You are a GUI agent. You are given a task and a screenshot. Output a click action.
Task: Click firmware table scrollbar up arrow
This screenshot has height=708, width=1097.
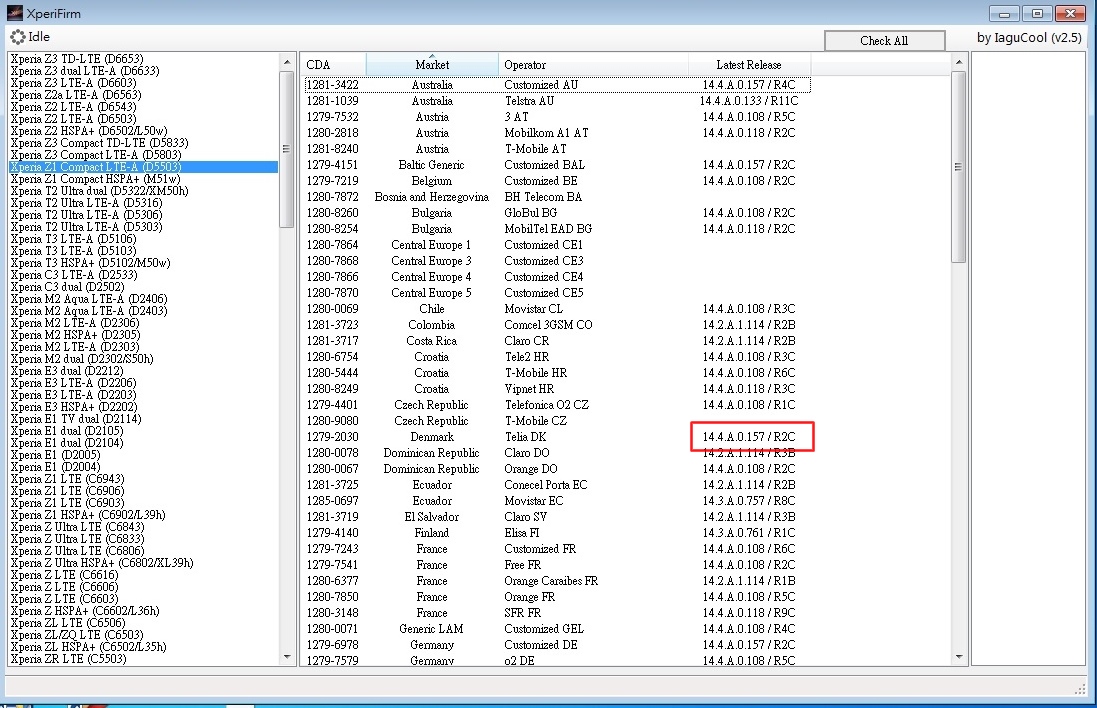[959, 62]
